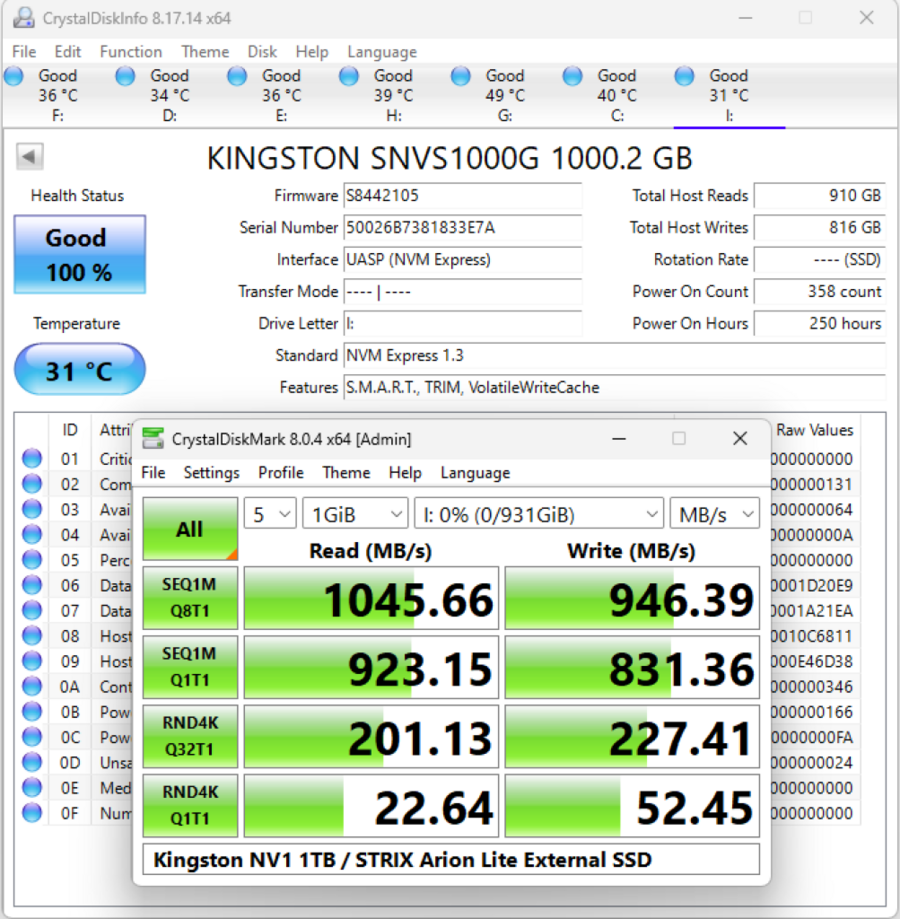Viewport: 900px width, 919px height.
Task: Click the Kingston NV1 1TB comment field
Action: click(x=451, y=859)
